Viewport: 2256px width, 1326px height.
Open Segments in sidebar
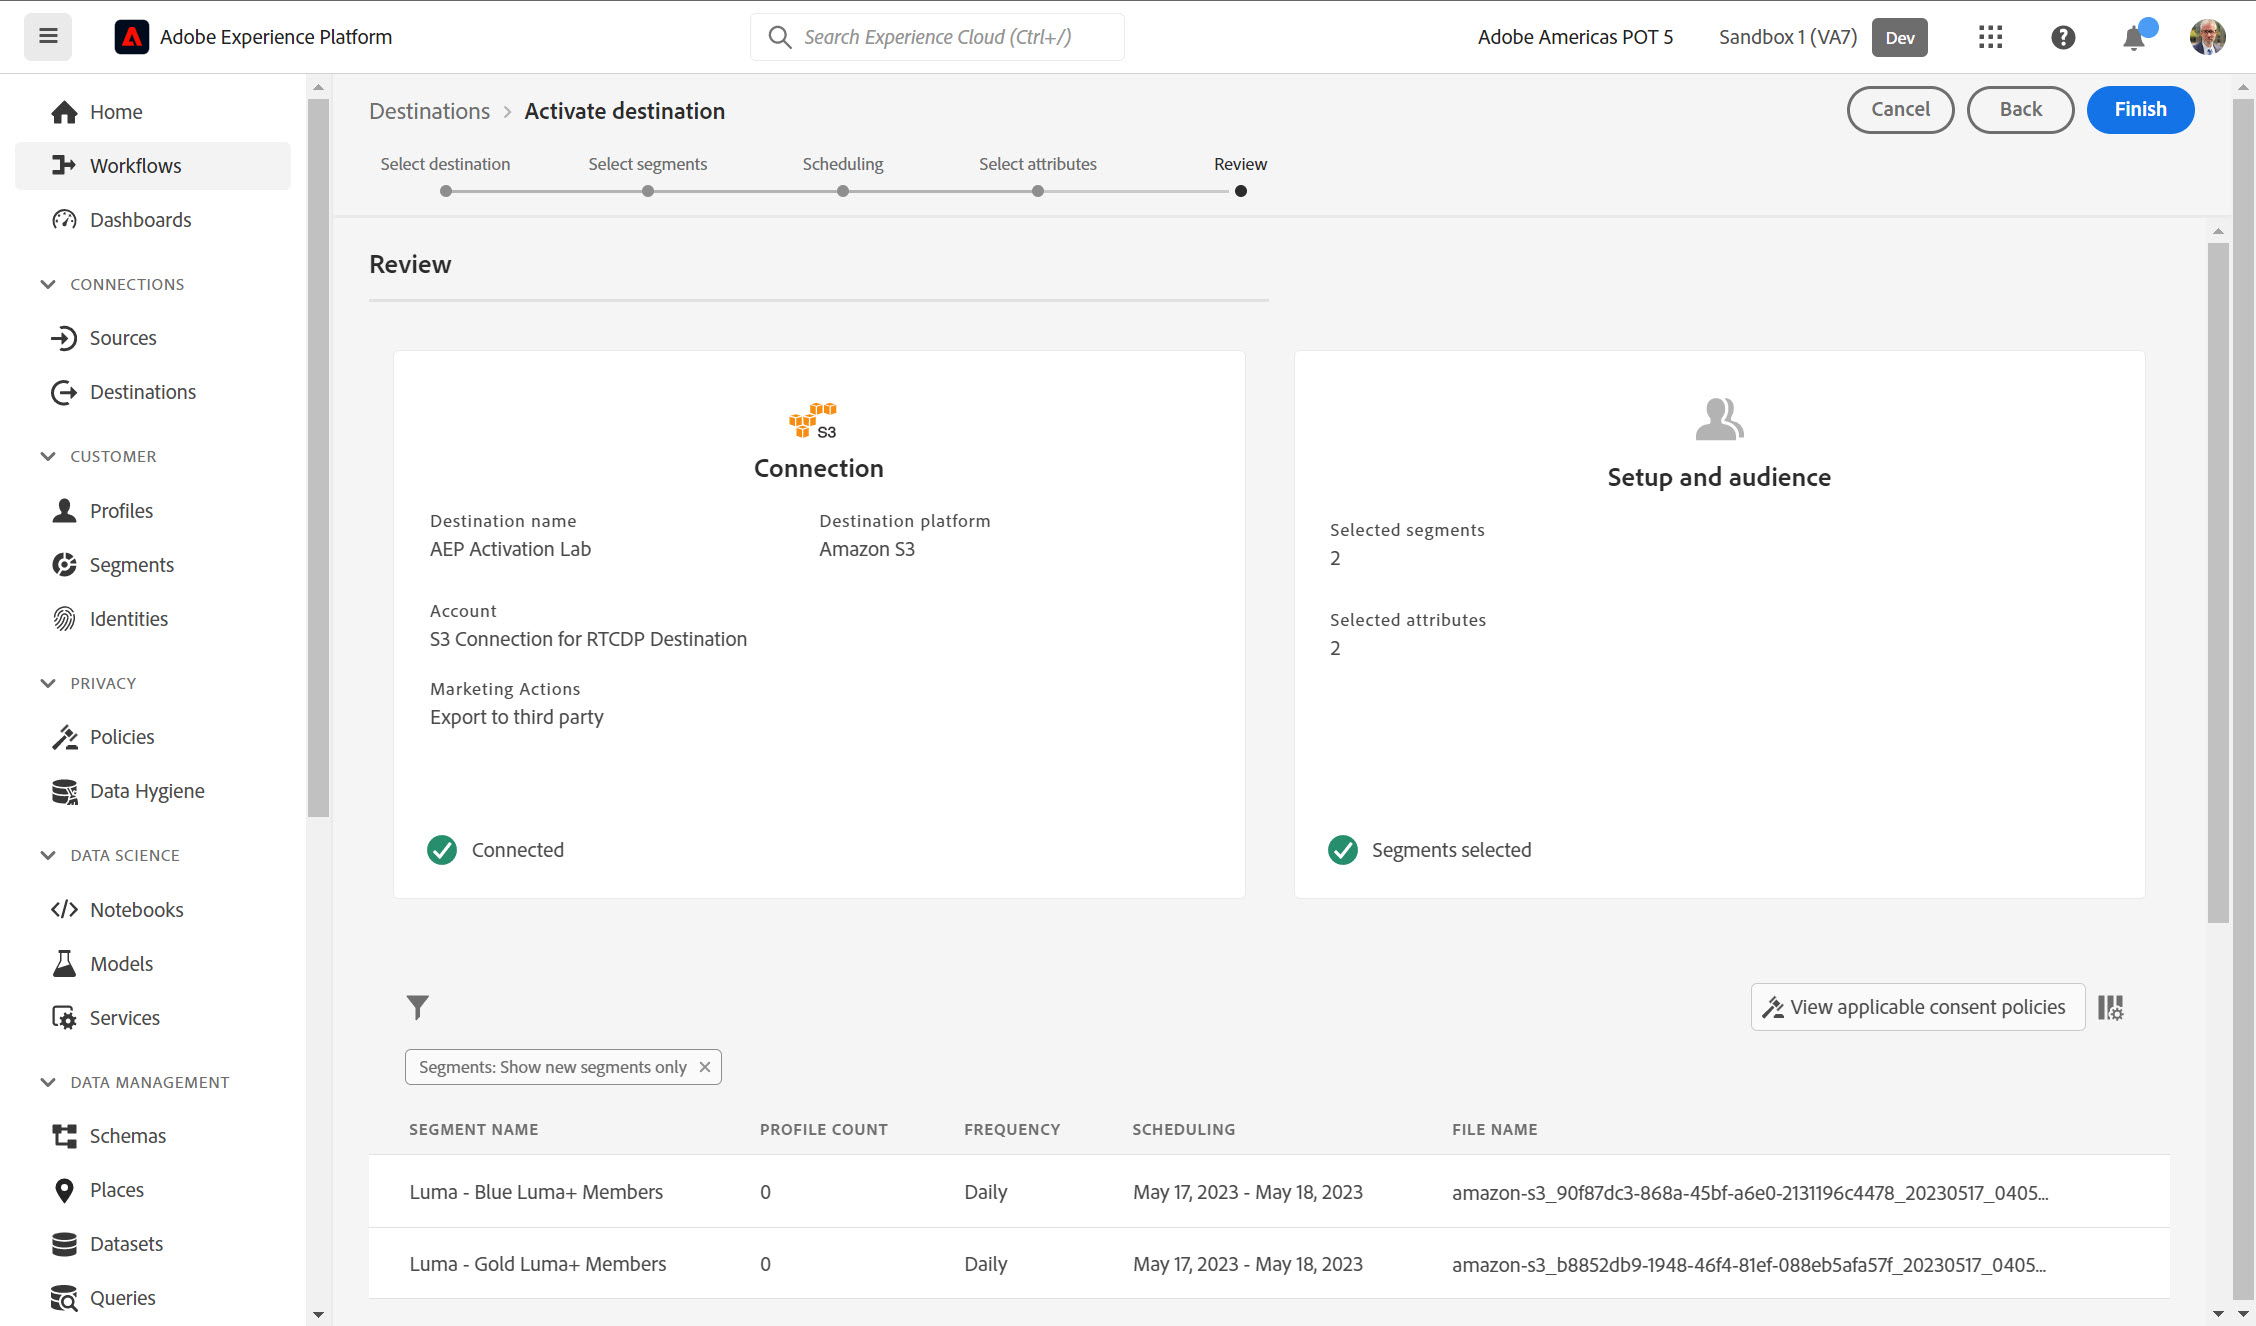click(153, 565)
